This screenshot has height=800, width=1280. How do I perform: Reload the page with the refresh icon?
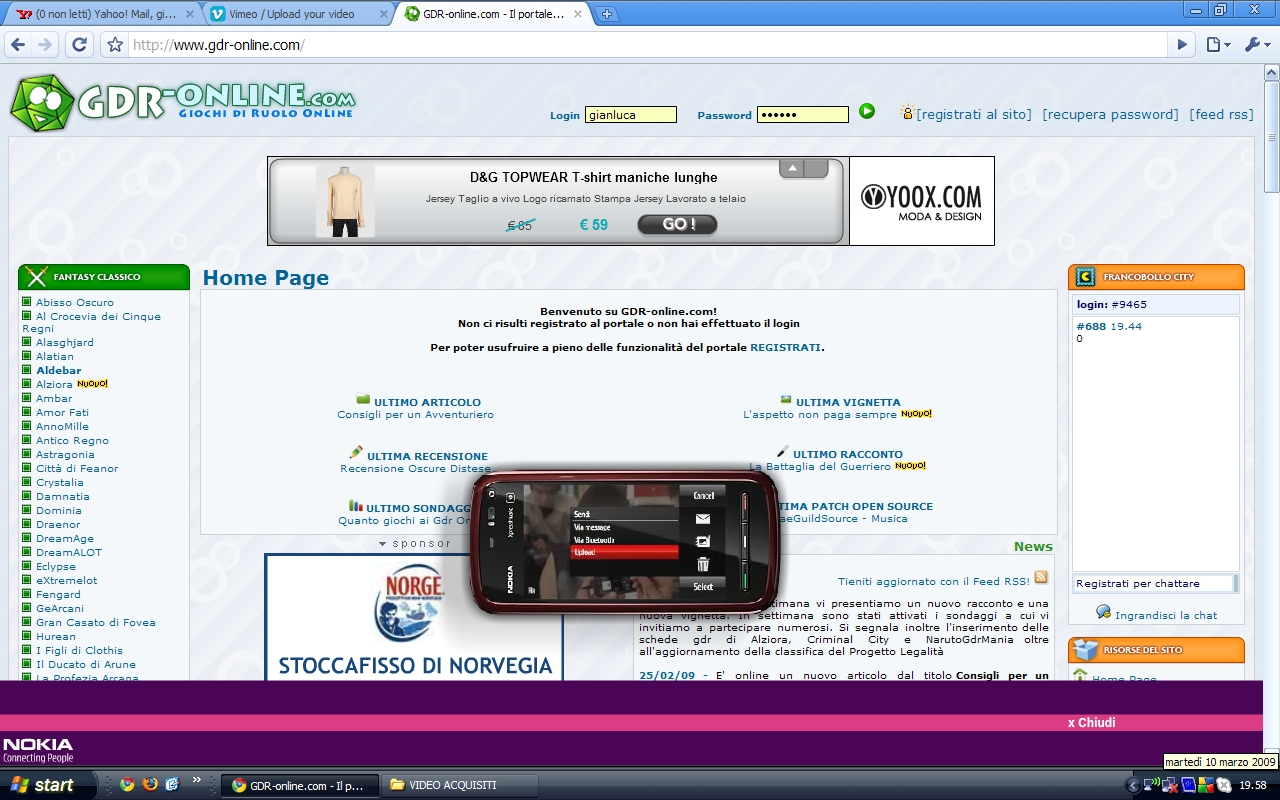[x=80, y=45]
